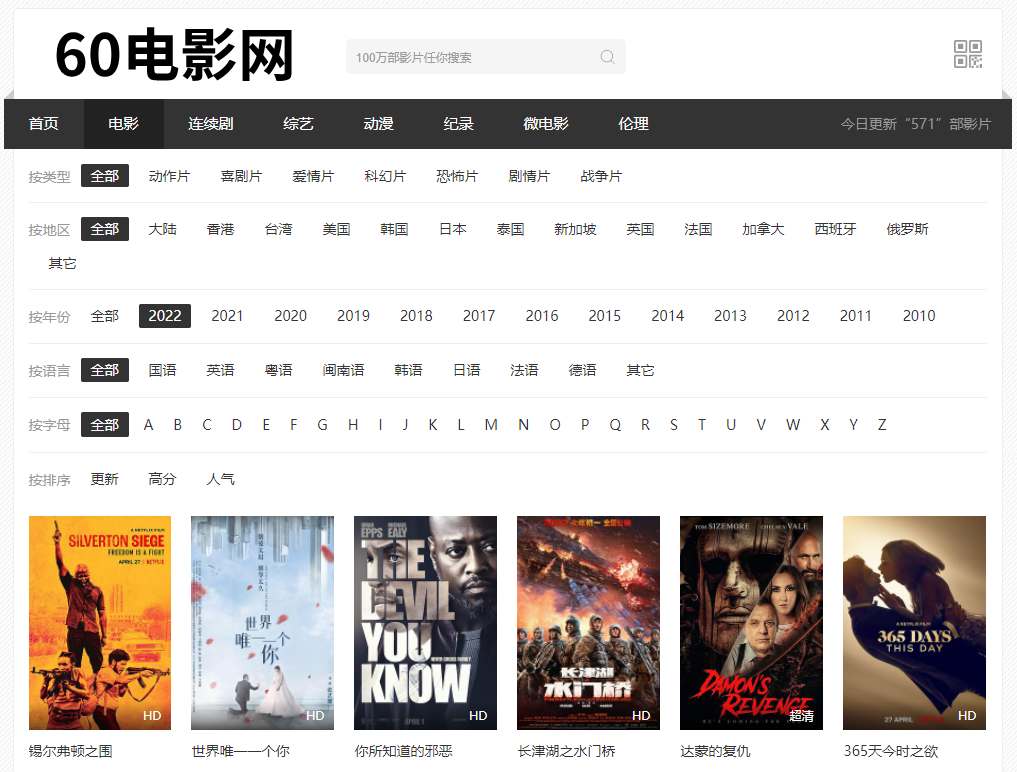The height and width of the screenshot is (772, 1017).
Task: Filter by type 动作片
Action: tap(169, 176)
